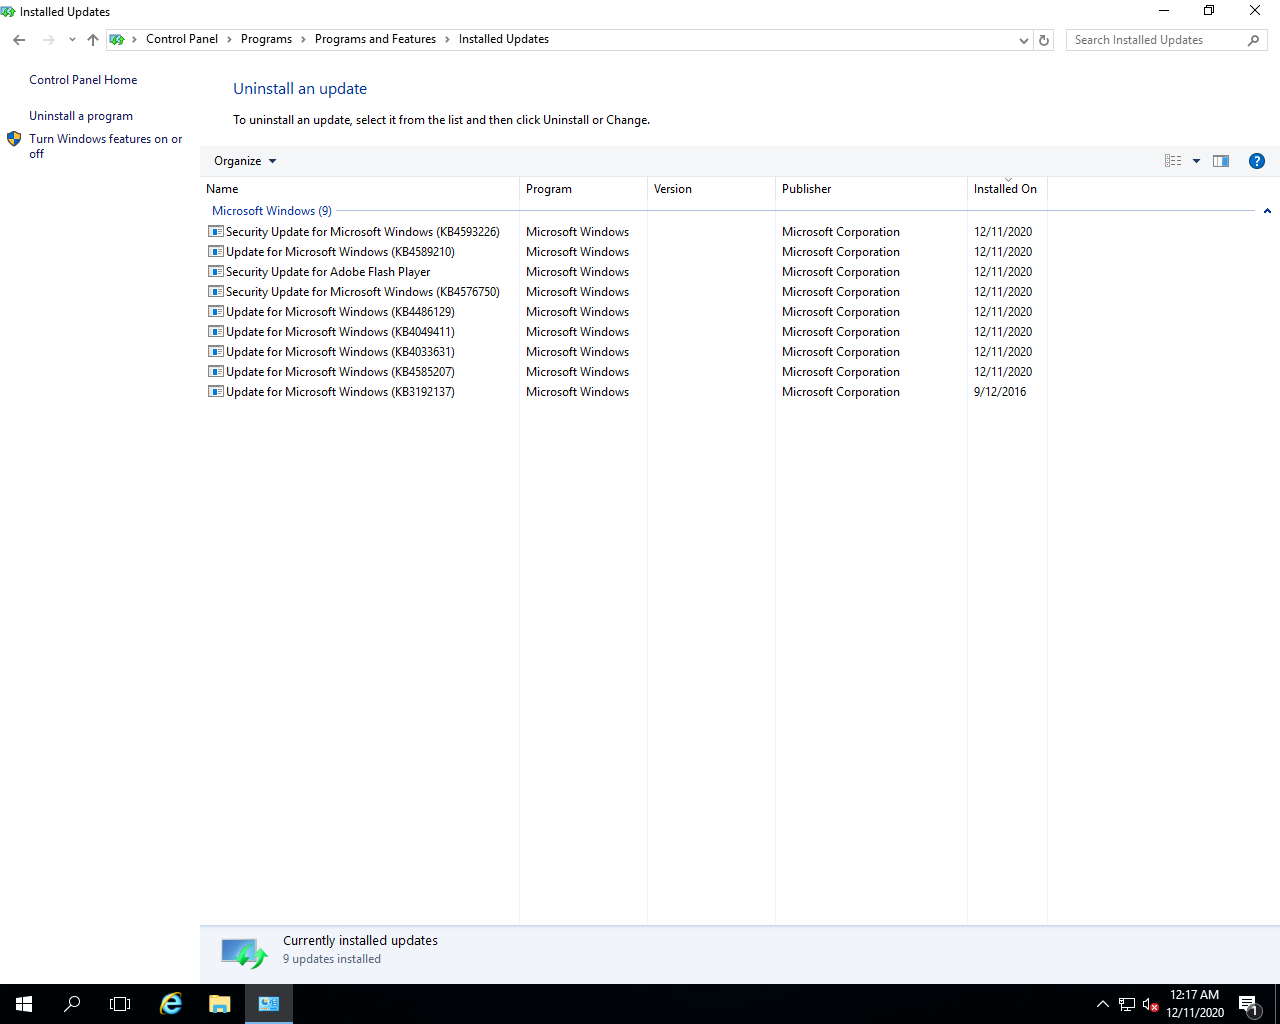Go back using the Back arrow

click(x=19, y=40)
